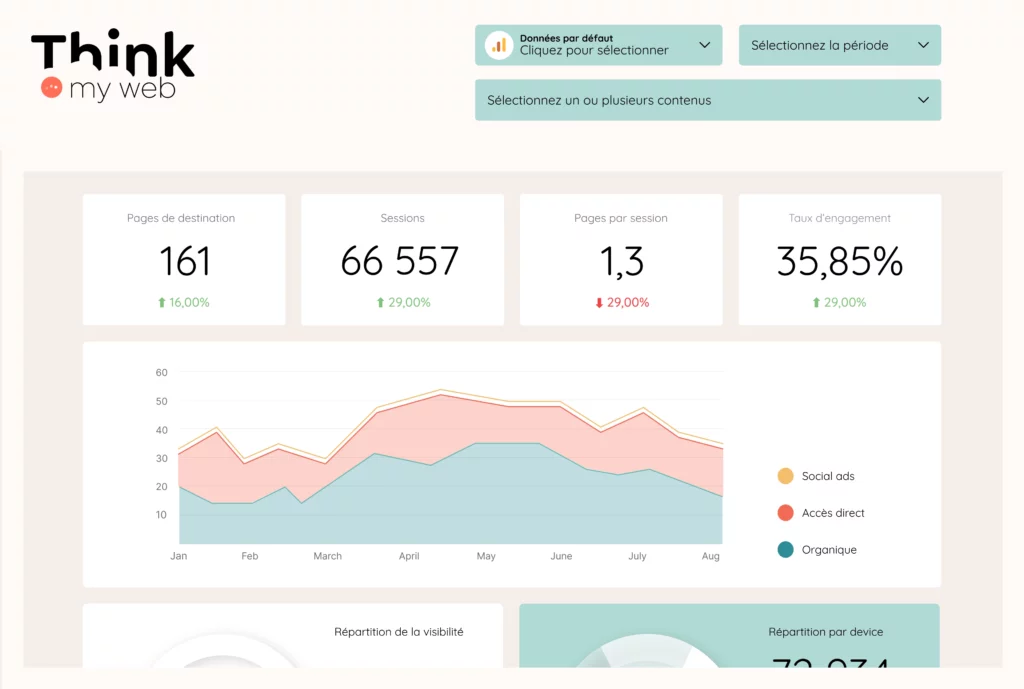Select the Taux d'engagement card
The width and height of the screenshot is (1024, 689).
pyautogui.click(x=839, y=259)
